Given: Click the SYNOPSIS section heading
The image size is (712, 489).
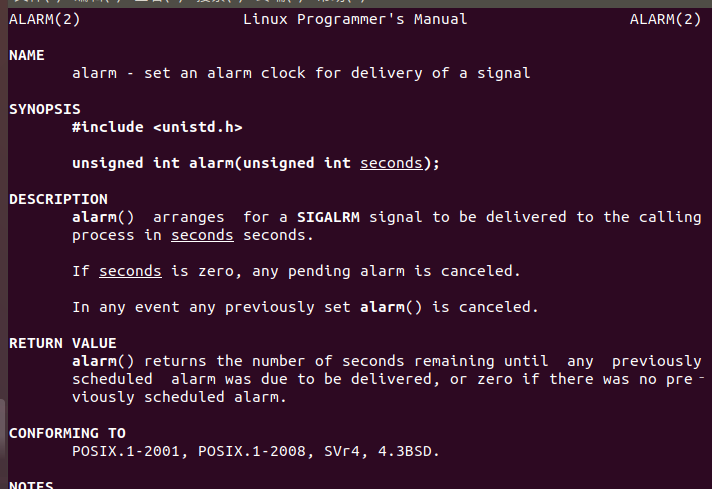Looking at the screenshot, I should coord(45,109).
